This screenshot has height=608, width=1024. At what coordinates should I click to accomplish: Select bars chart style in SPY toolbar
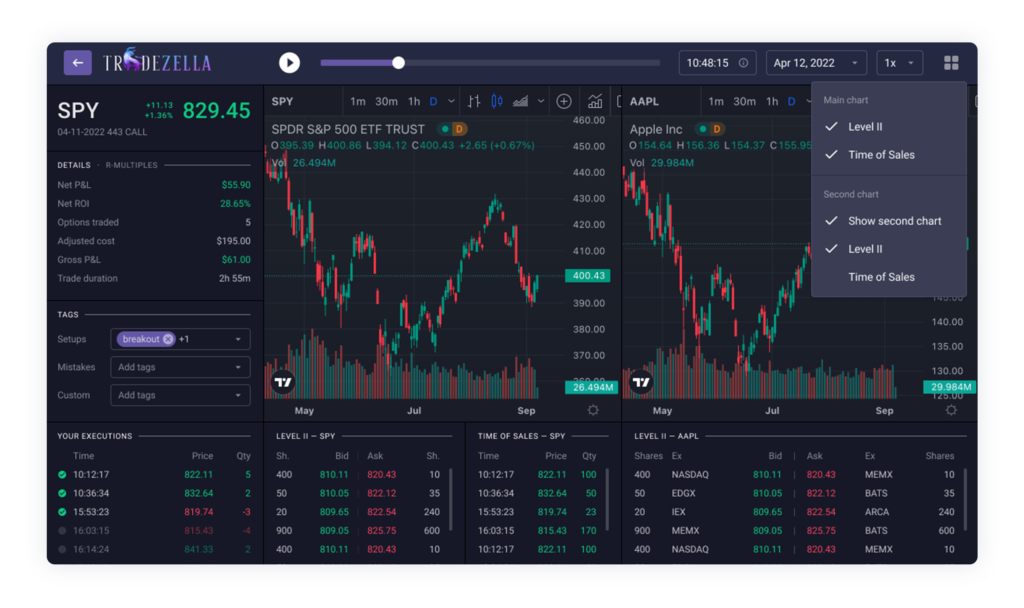coord(474,101)
